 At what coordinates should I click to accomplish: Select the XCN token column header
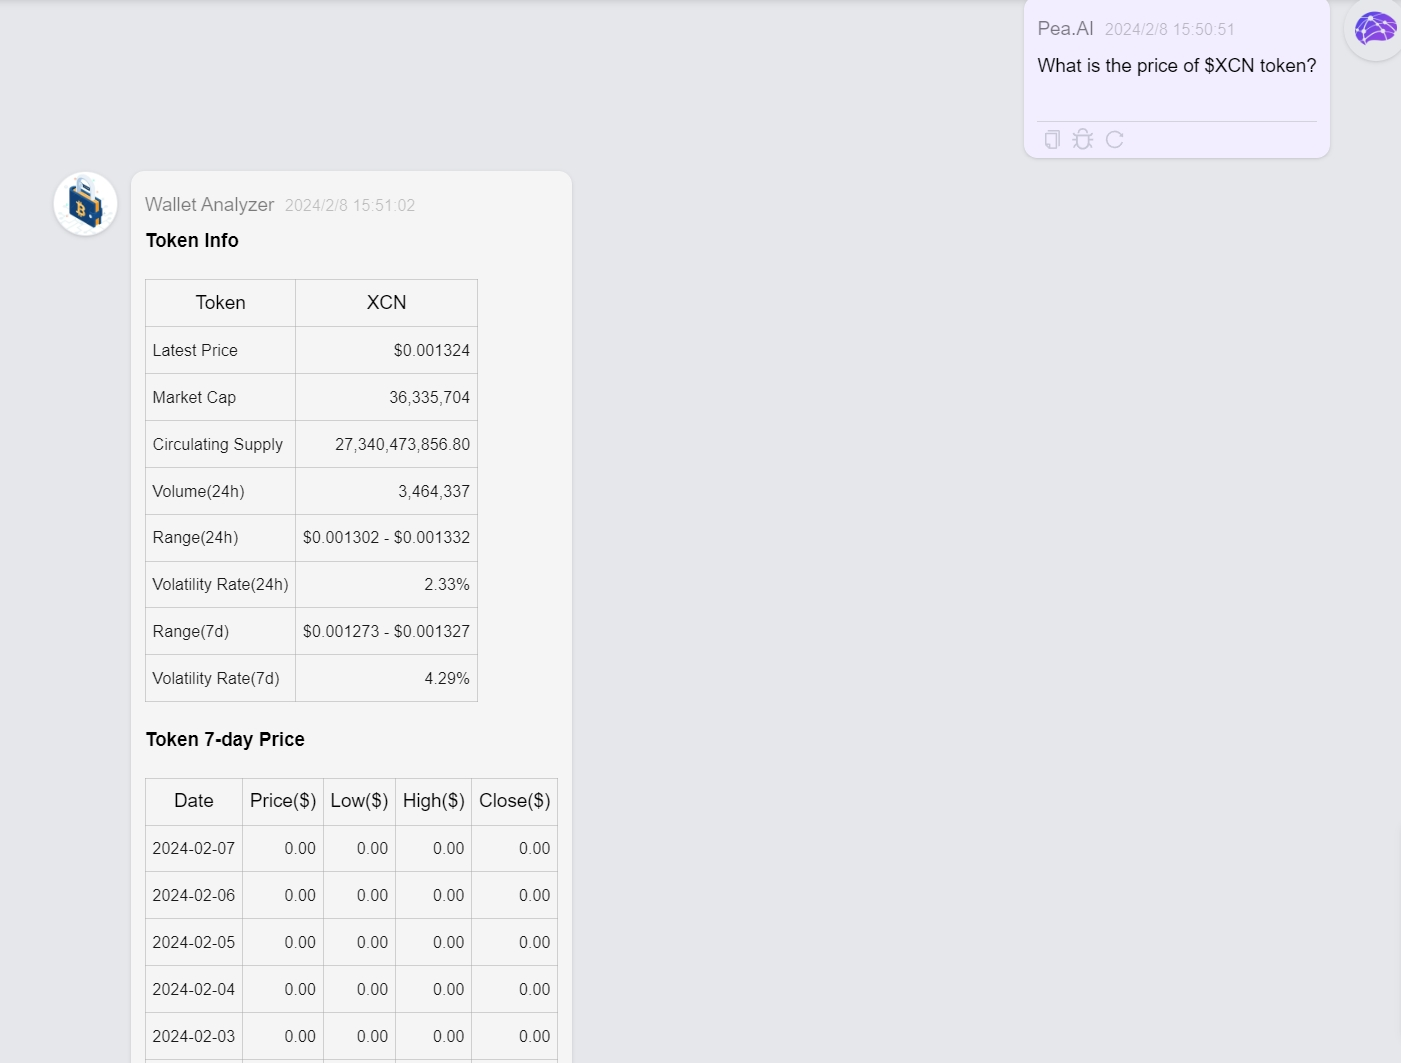[386, 302]
